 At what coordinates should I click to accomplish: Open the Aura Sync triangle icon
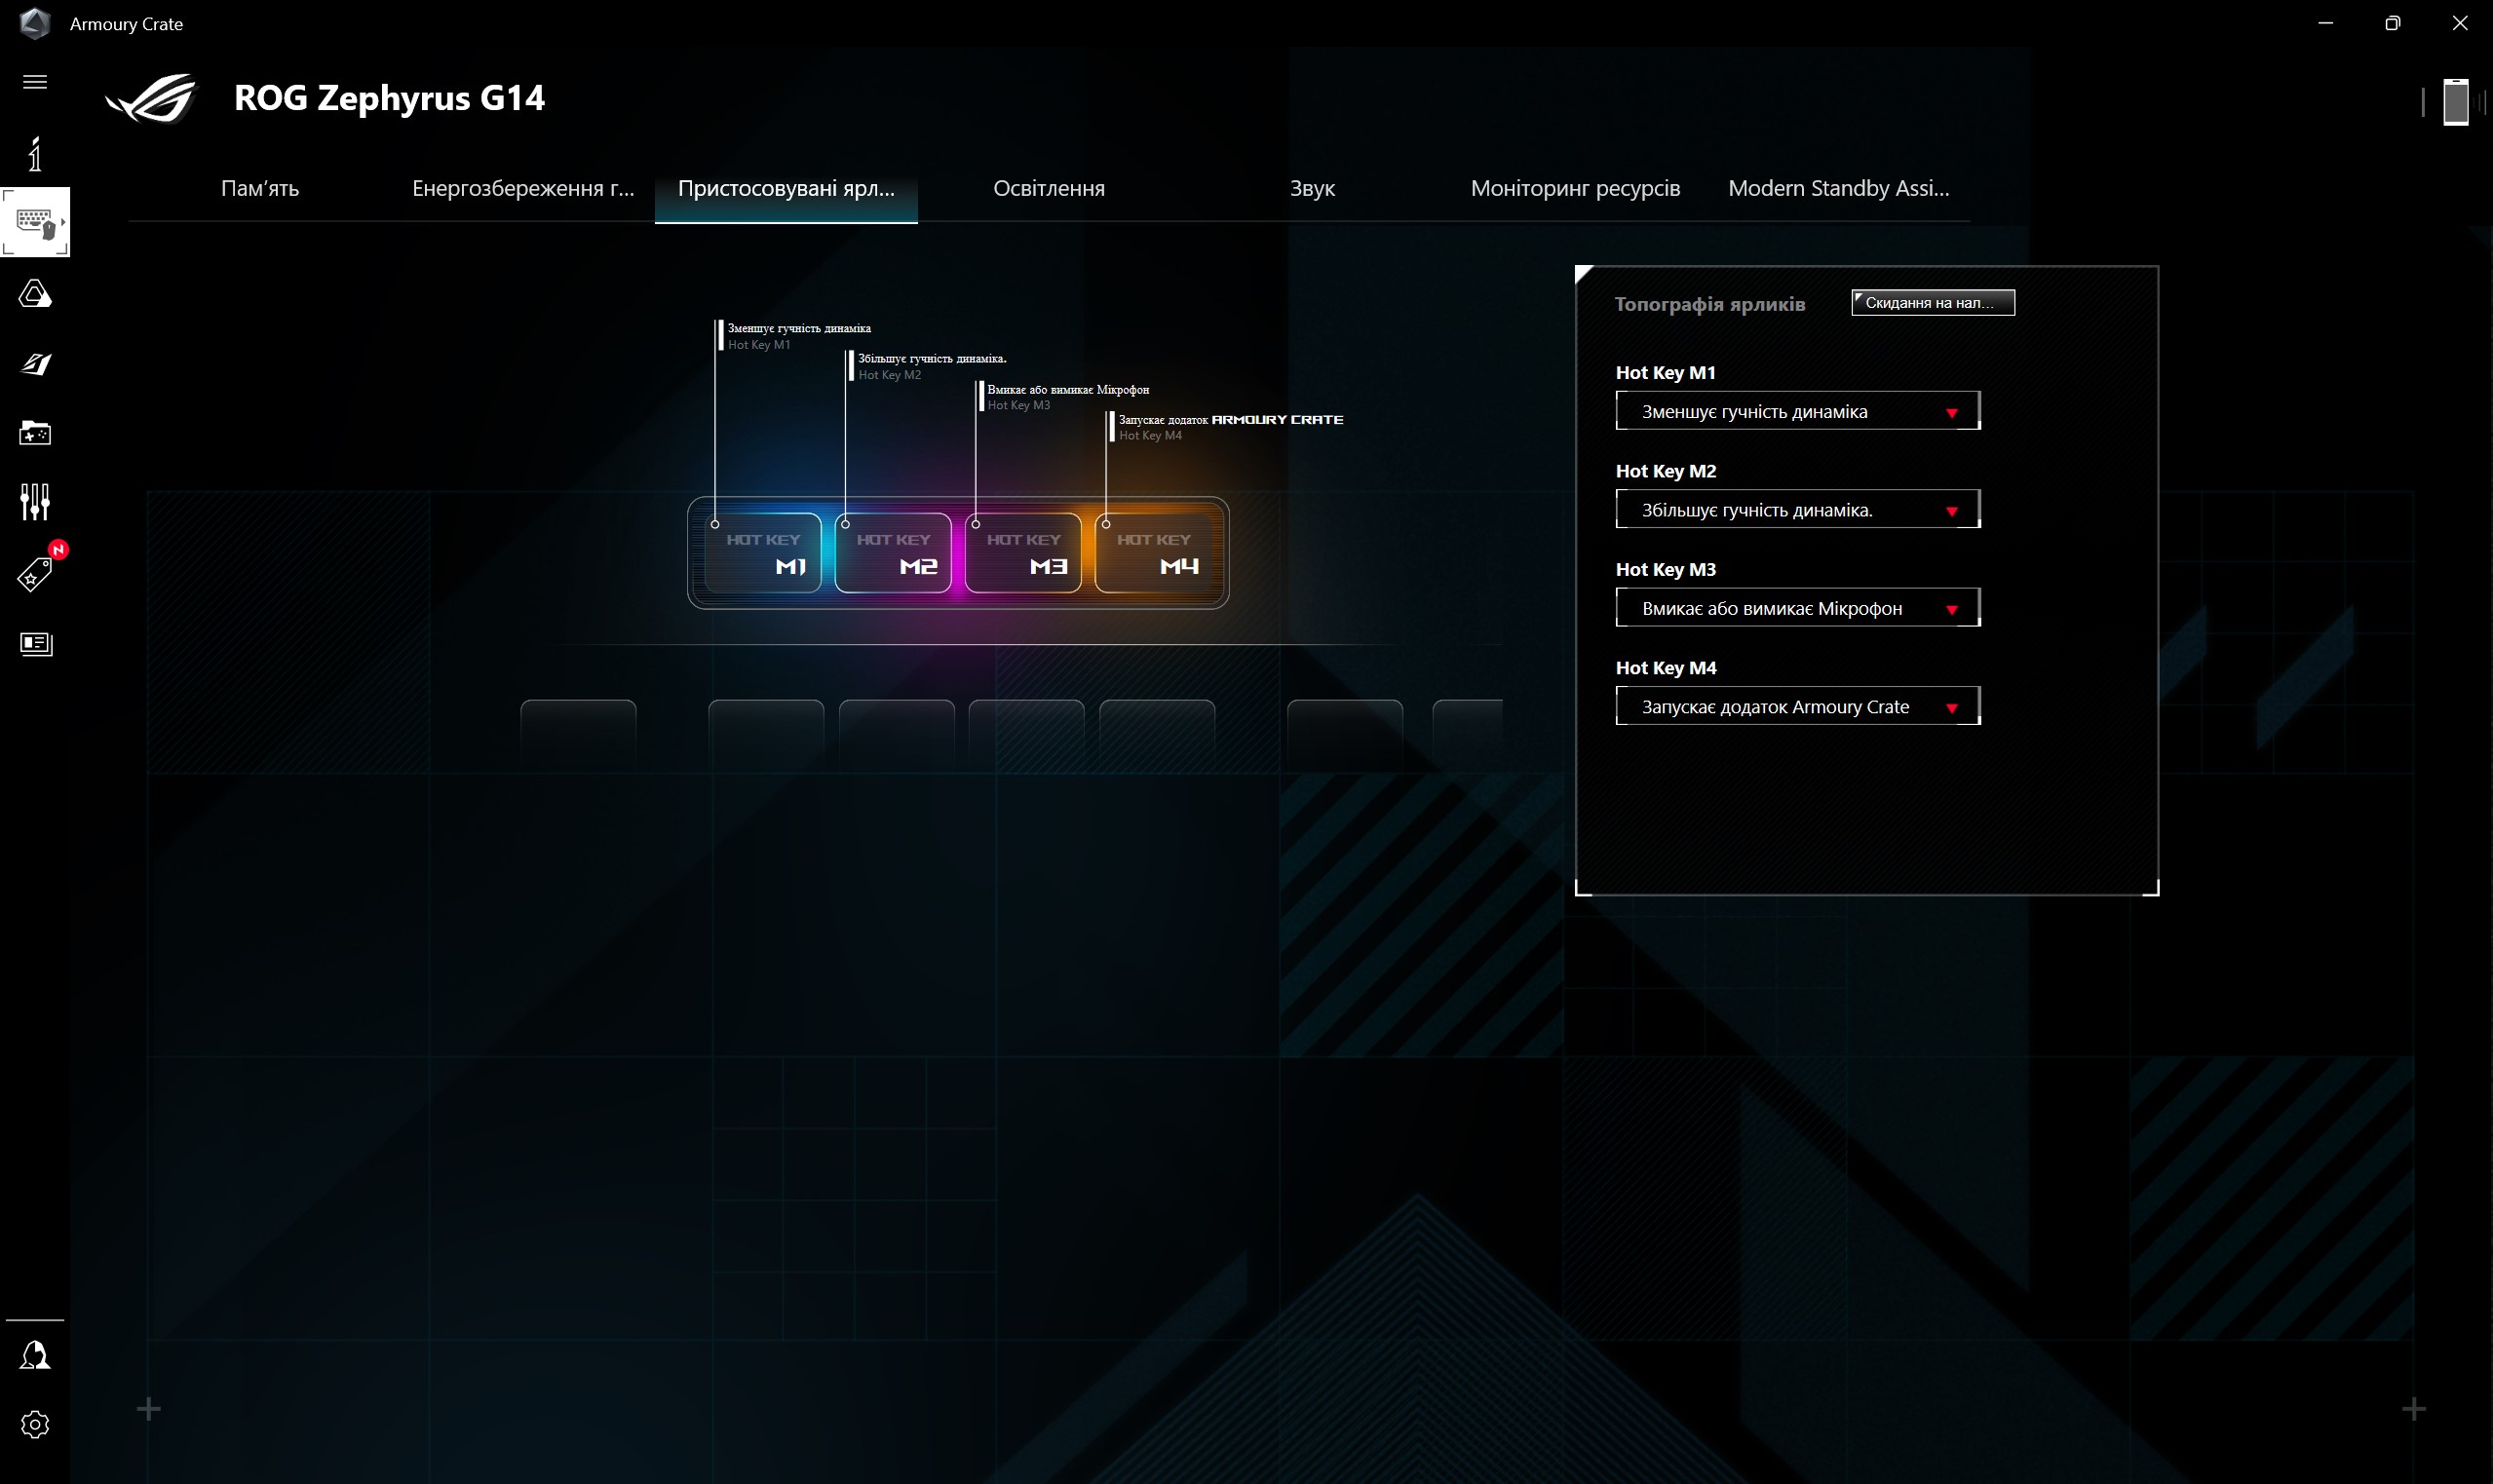35,294
